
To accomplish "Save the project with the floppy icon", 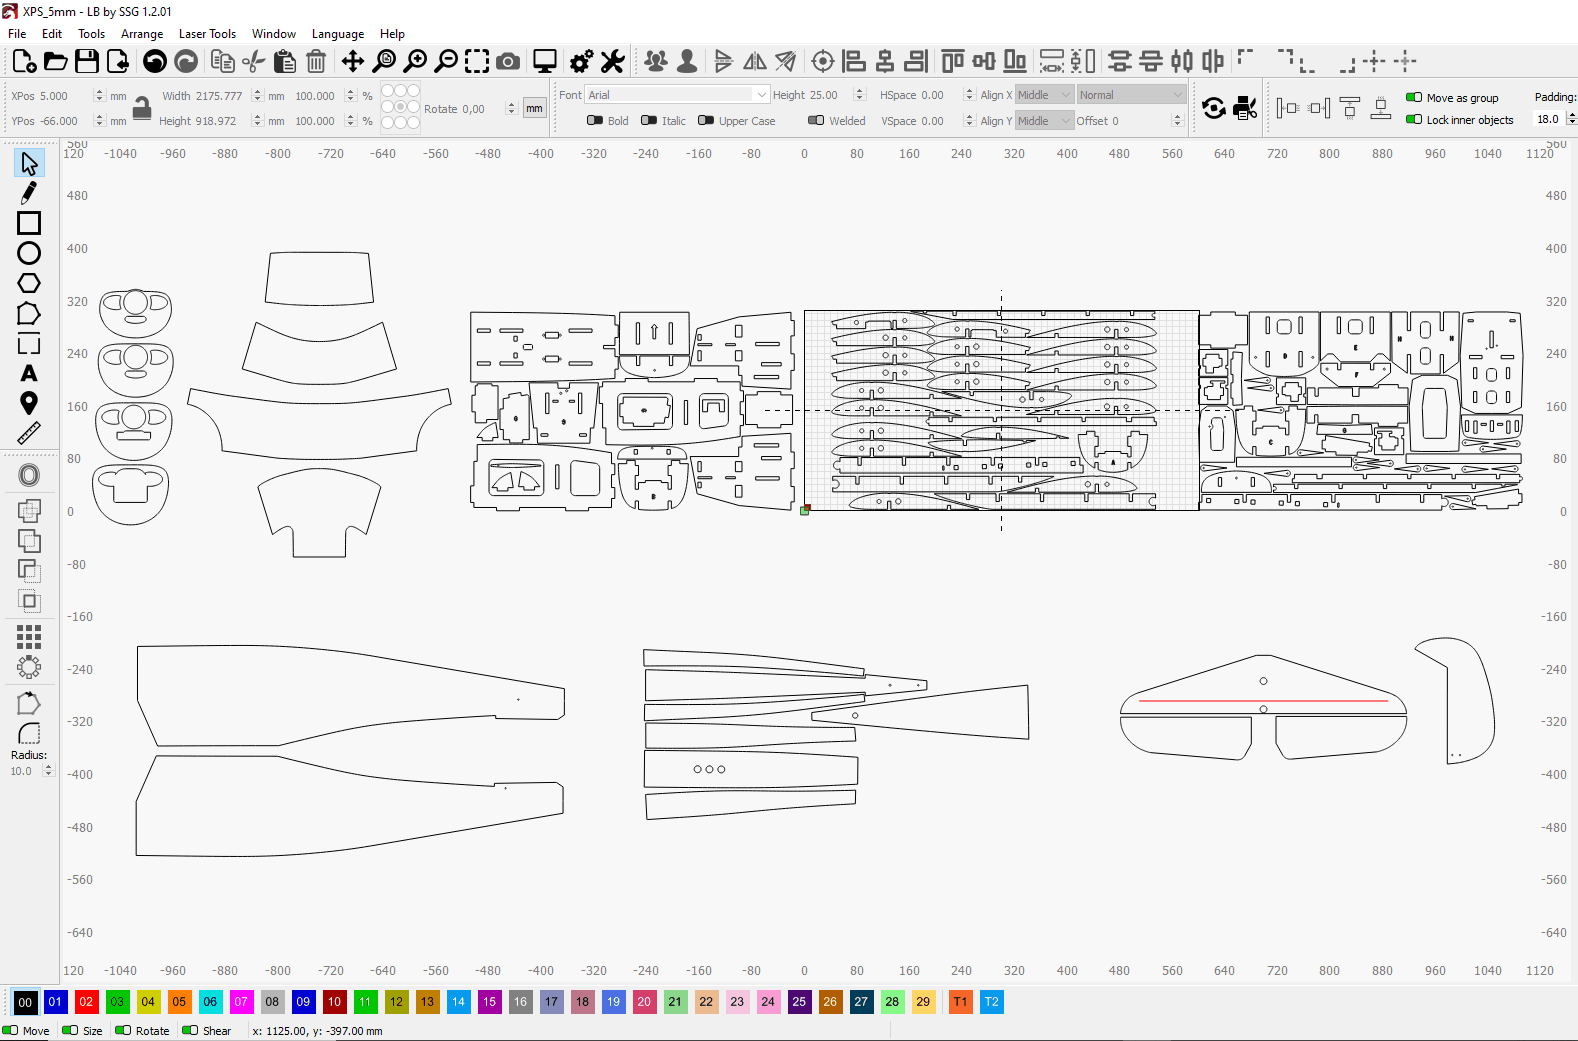I will pyautogui.click(x=87, y=62).
